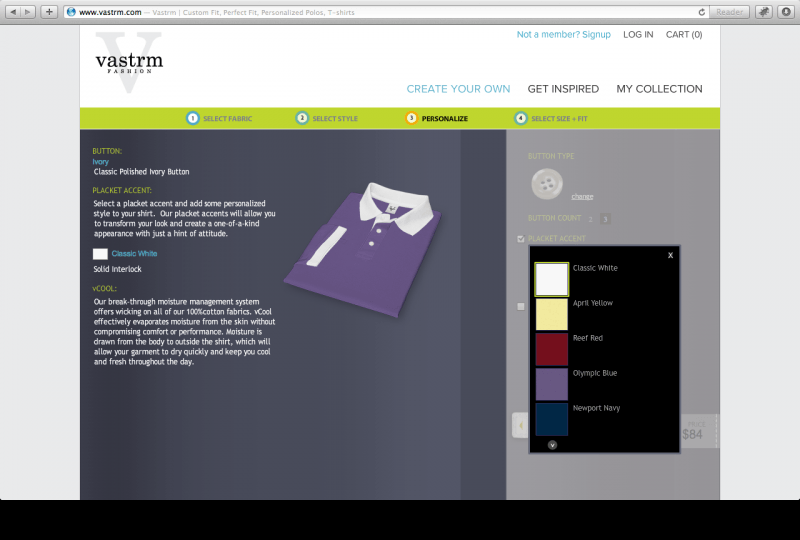The height and width of the screenshot is (540, 800).
Task: View the CART (0) link
Action: tap(684, 34)
